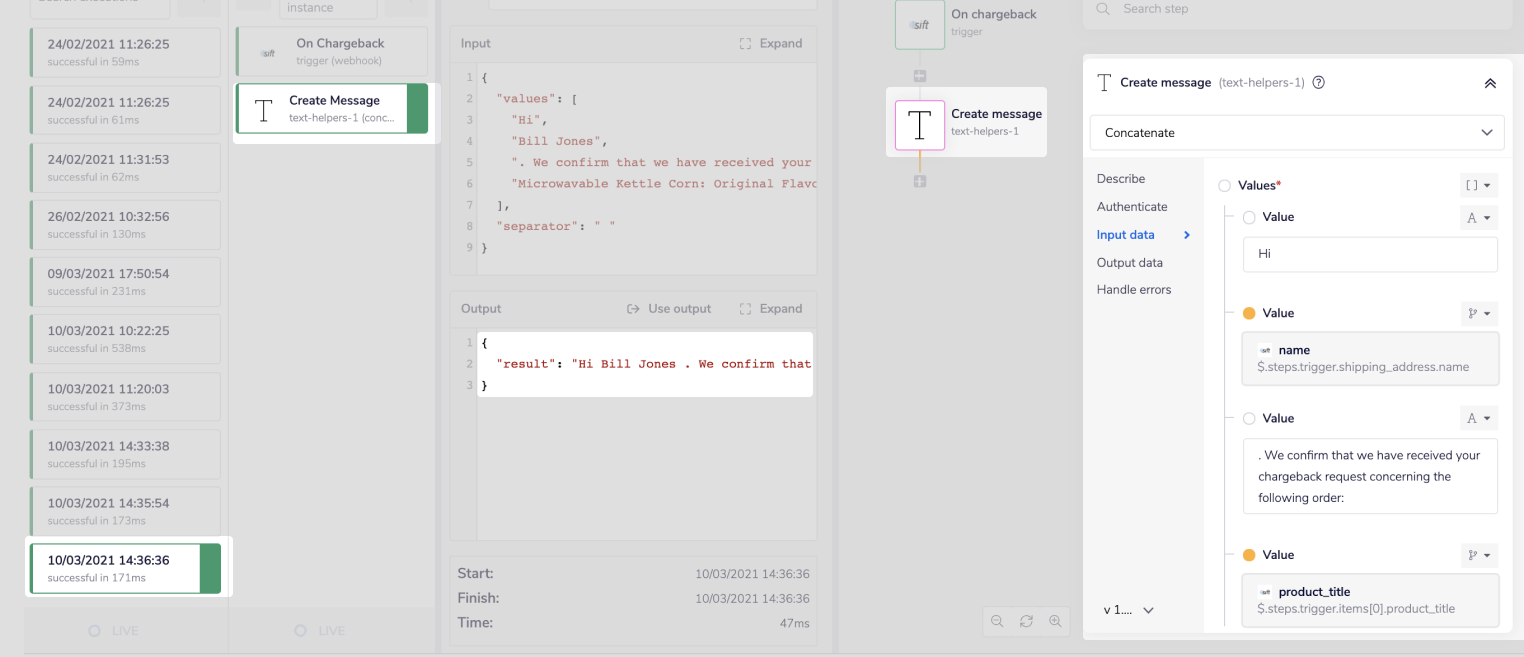
Task: Toggle the radio button beside Values
Action: [x=1224, y=186]
